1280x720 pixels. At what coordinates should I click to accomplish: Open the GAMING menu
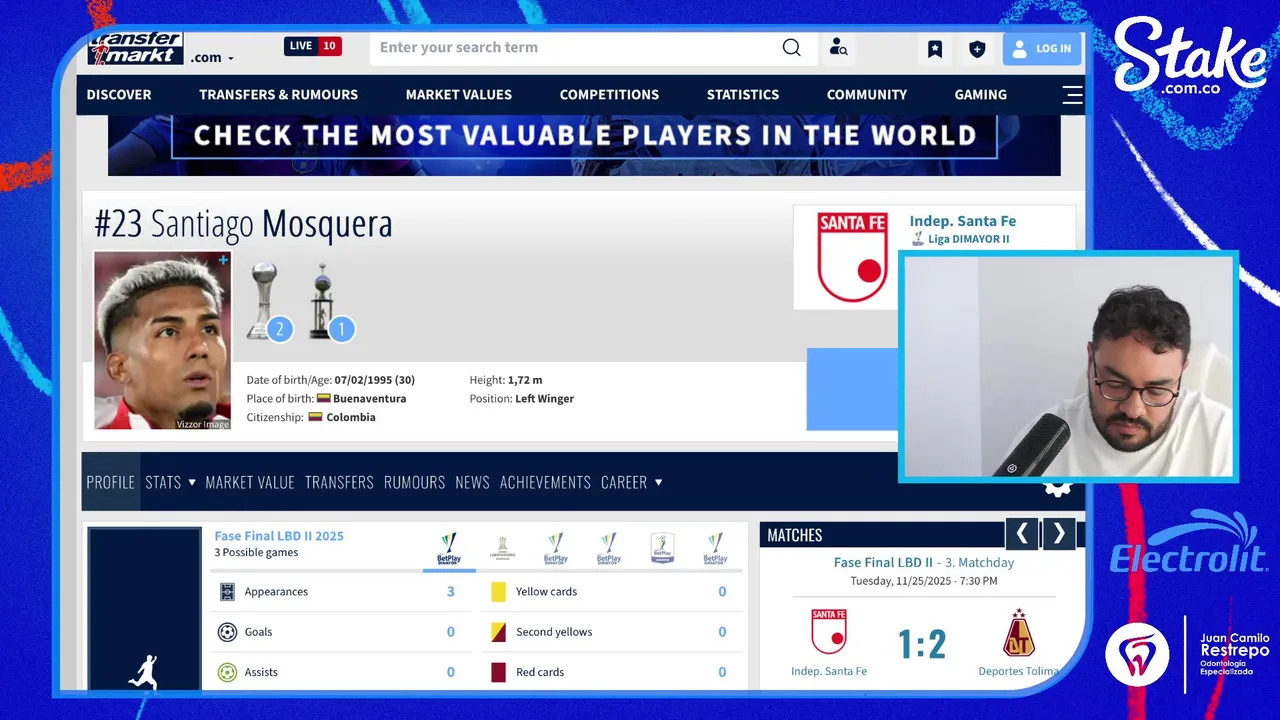coord(981,95)
